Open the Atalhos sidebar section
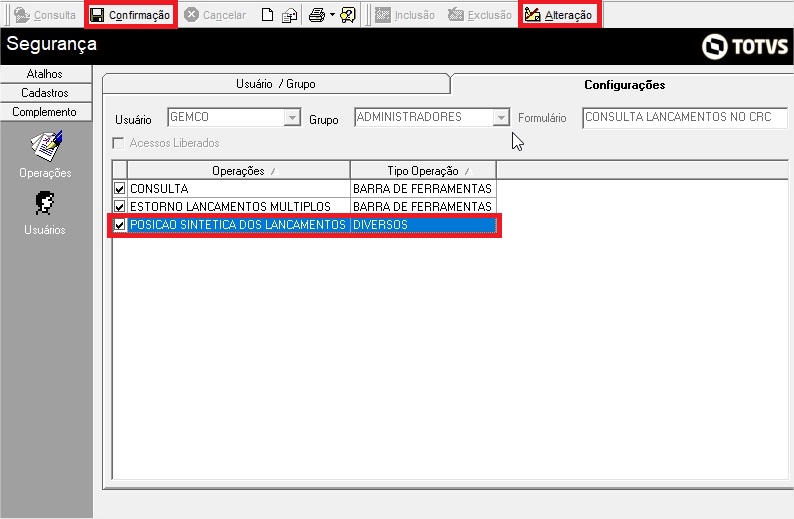The image size is (794, 519). click(46, 74)
